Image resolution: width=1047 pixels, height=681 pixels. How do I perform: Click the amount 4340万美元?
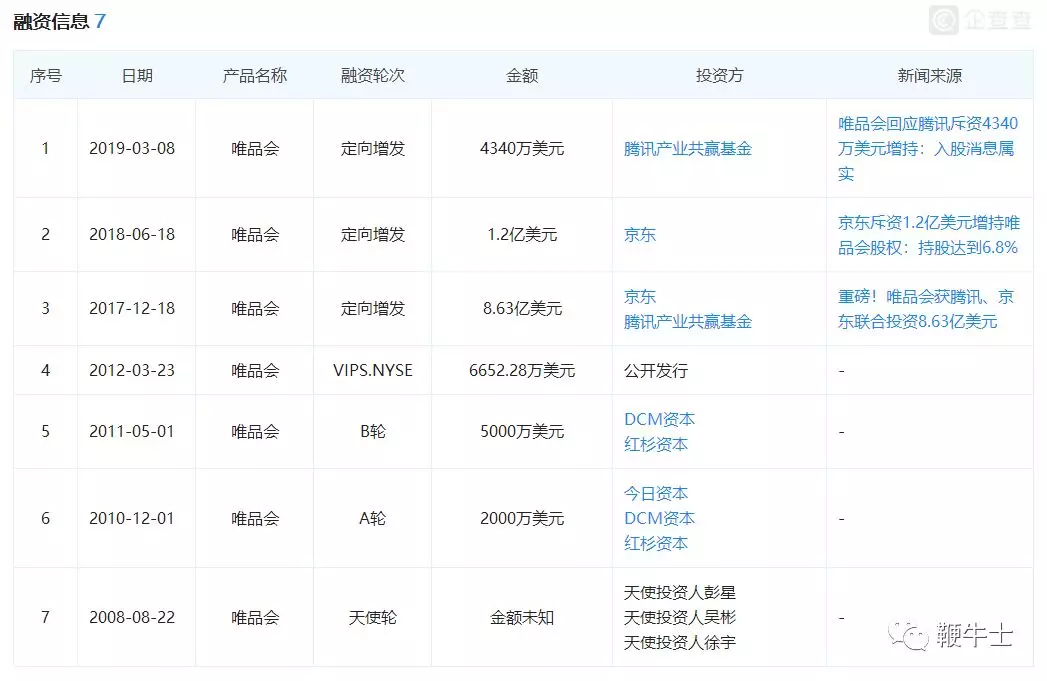(x=522, y=148)
